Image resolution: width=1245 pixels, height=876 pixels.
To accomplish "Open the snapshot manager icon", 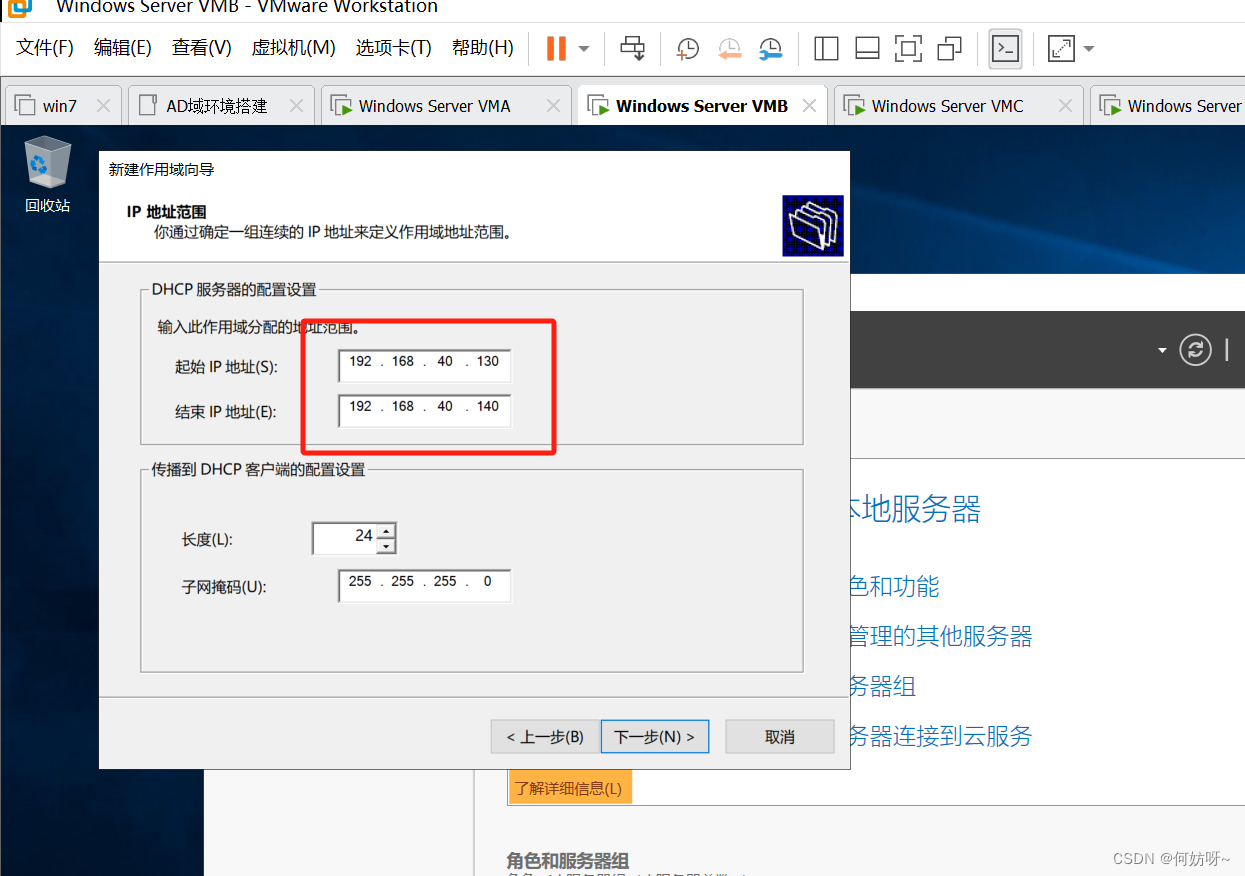I will (x=770, y=48).
